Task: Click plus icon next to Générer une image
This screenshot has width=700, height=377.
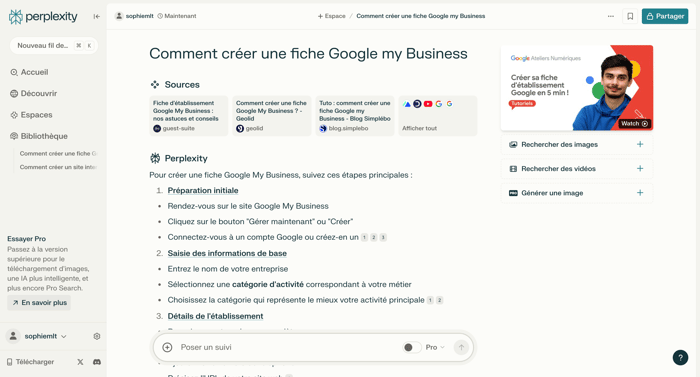Action: (640, 193)
